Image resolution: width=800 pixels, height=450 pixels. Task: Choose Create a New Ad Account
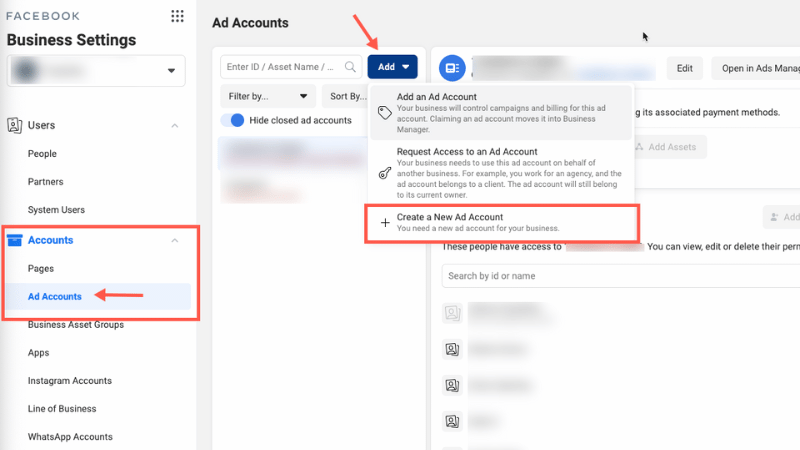click(502, 223)
